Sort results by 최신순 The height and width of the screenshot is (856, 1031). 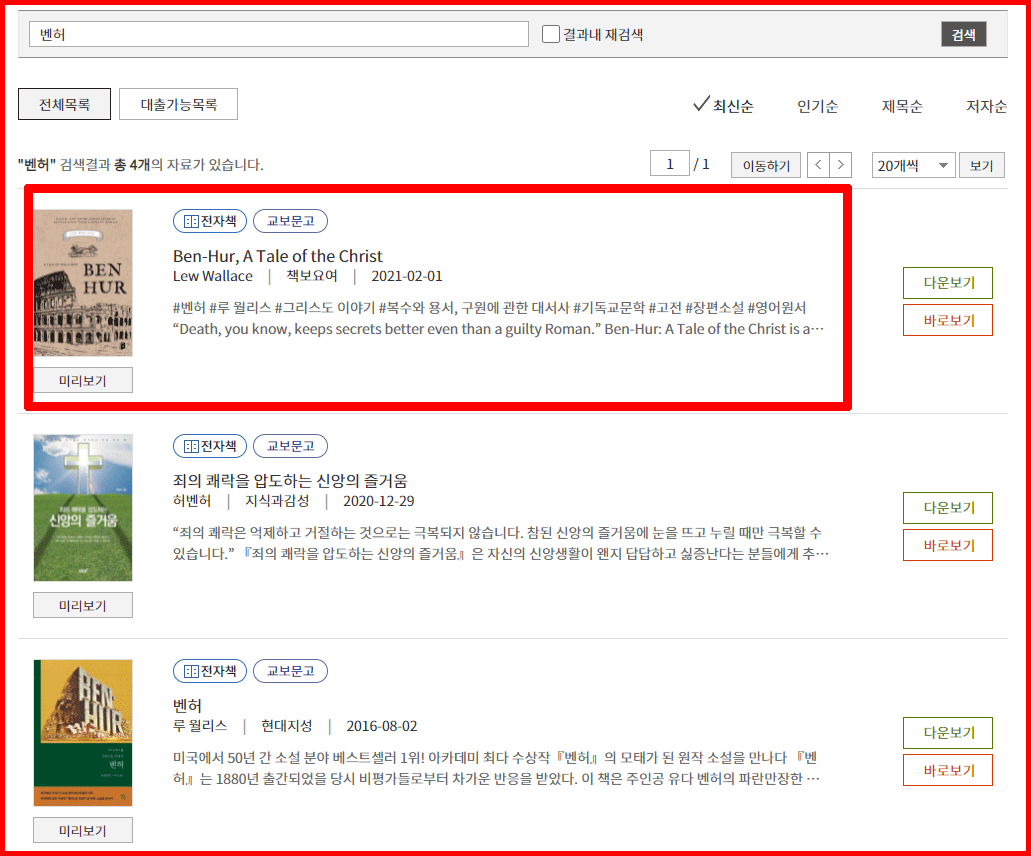tap(723, 105)
